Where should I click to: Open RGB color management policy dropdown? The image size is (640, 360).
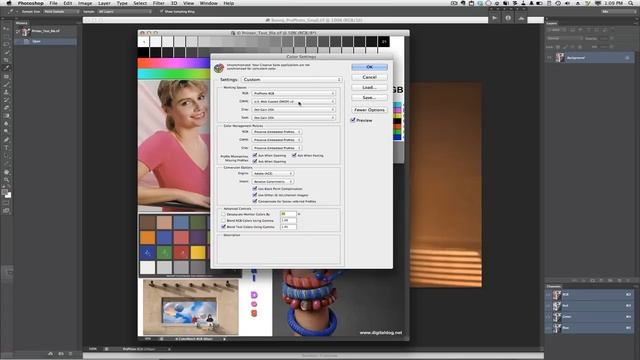pos(277,132)
